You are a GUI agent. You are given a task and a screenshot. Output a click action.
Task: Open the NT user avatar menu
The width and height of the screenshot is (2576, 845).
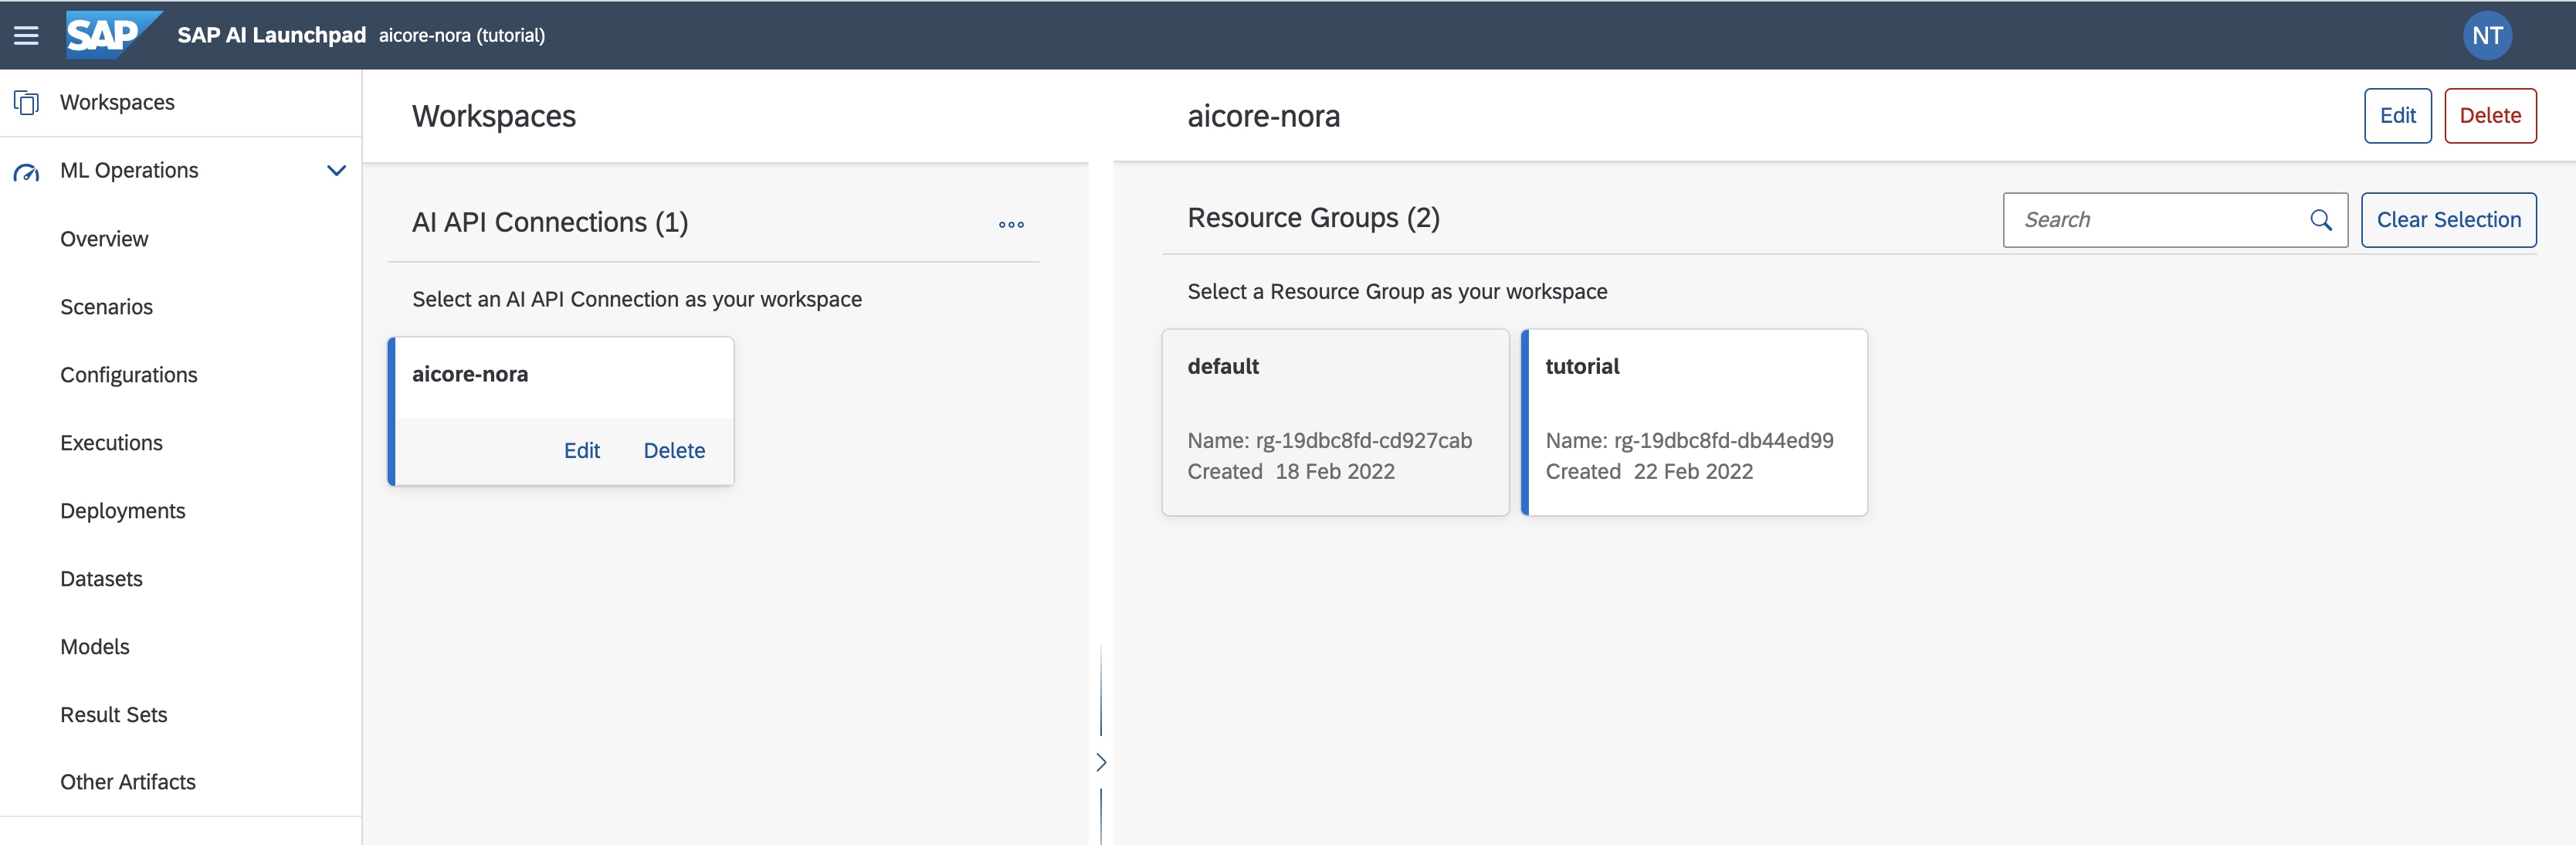[2487, 35]
